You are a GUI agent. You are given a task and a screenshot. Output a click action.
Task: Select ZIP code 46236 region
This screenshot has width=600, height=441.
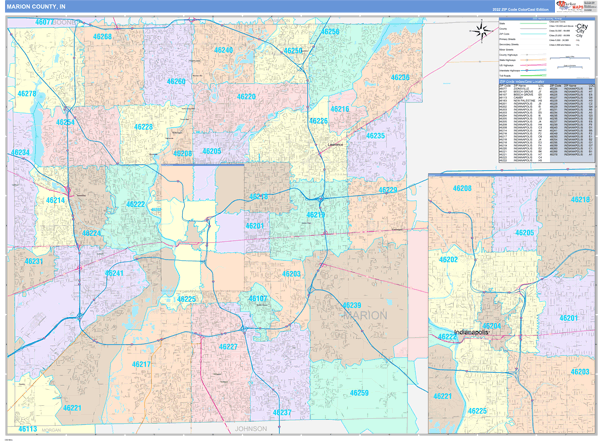[x=400, y=77]
